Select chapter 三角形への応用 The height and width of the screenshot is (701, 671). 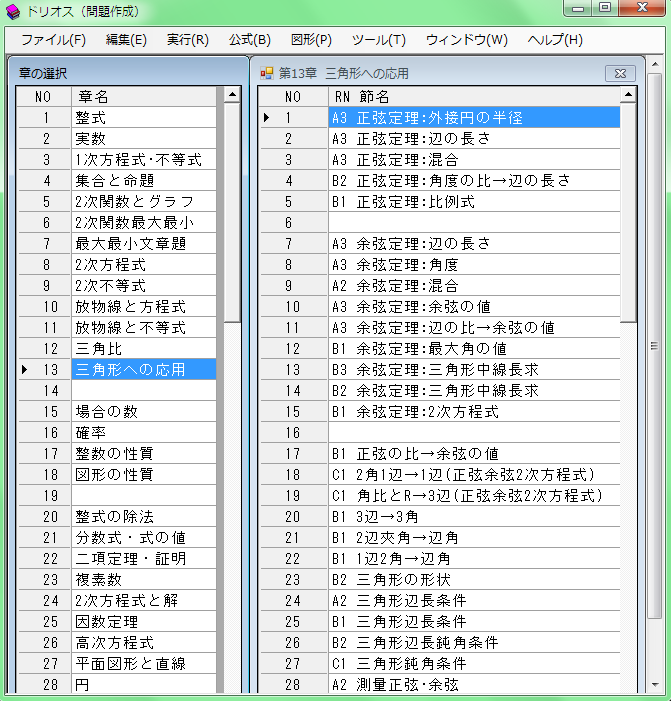[x=143, y=370]
